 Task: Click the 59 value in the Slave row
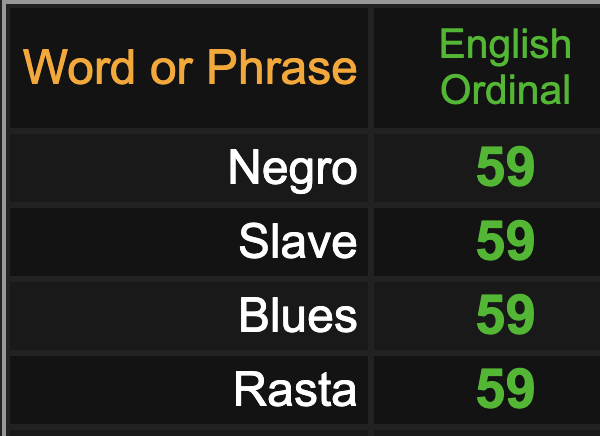[505, 241]
